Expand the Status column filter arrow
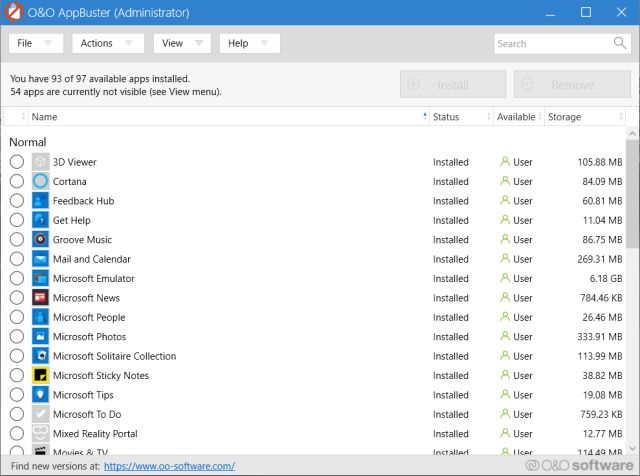The width and height of the screenshot is (640, 476). (x=488, y=117)
